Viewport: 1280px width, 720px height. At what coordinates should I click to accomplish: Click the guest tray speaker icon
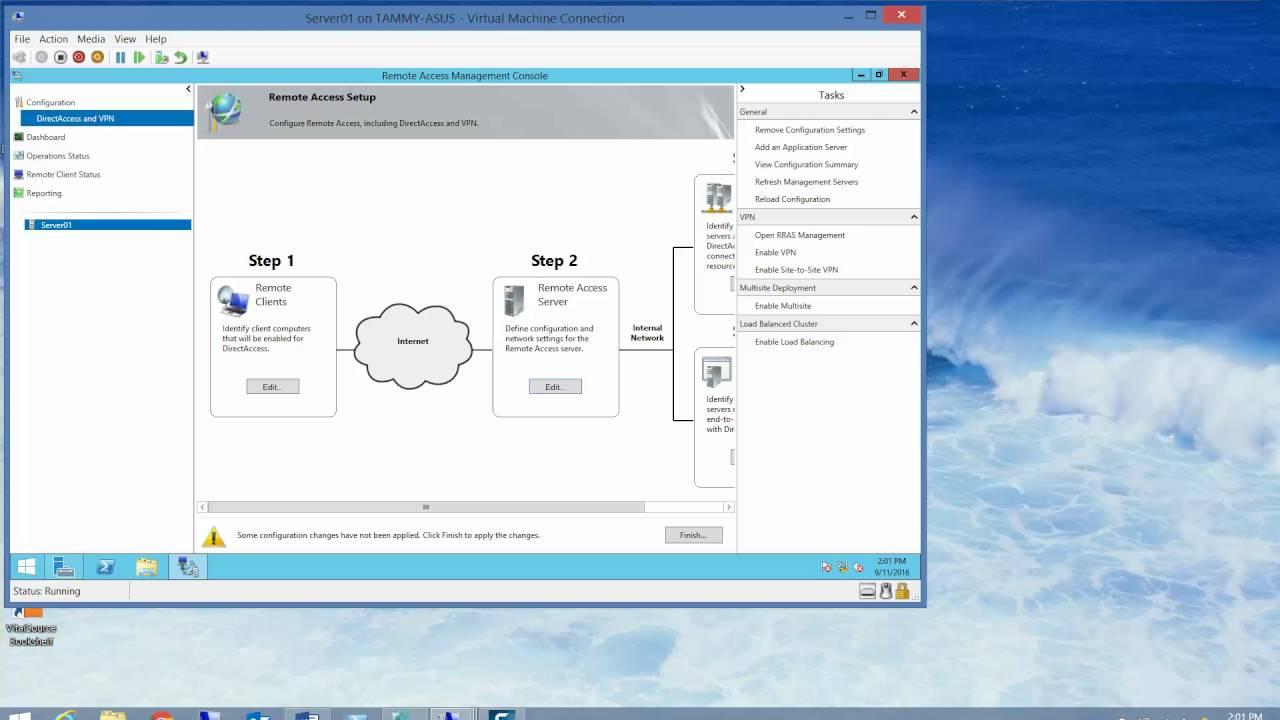click(x=858, y=567)
